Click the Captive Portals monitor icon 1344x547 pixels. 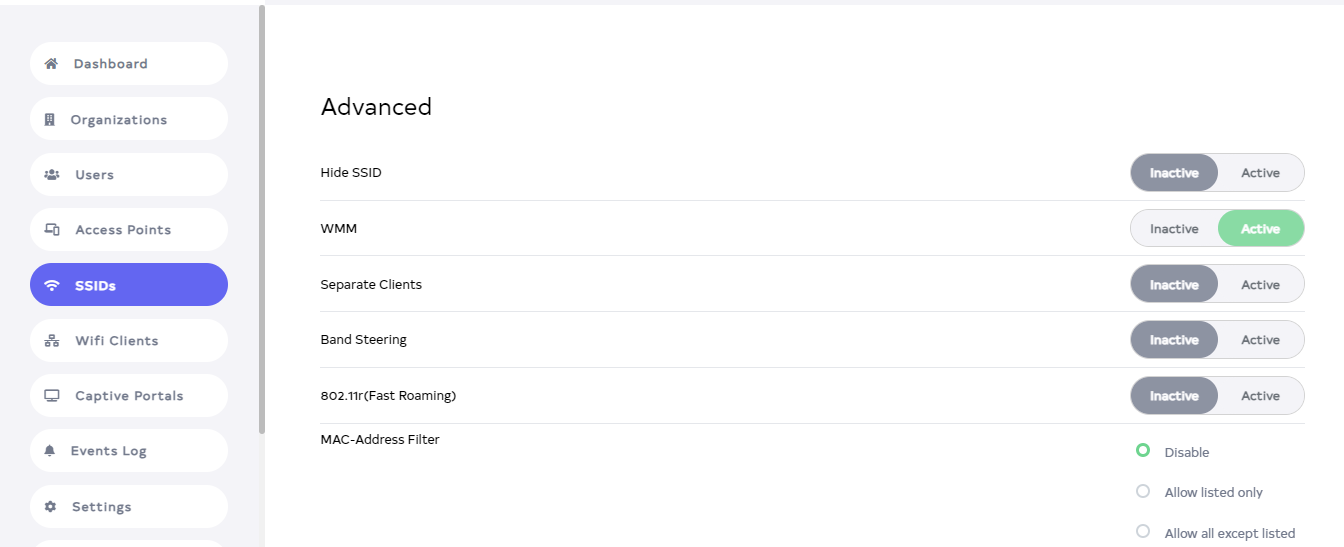click(x=52, y=396)
